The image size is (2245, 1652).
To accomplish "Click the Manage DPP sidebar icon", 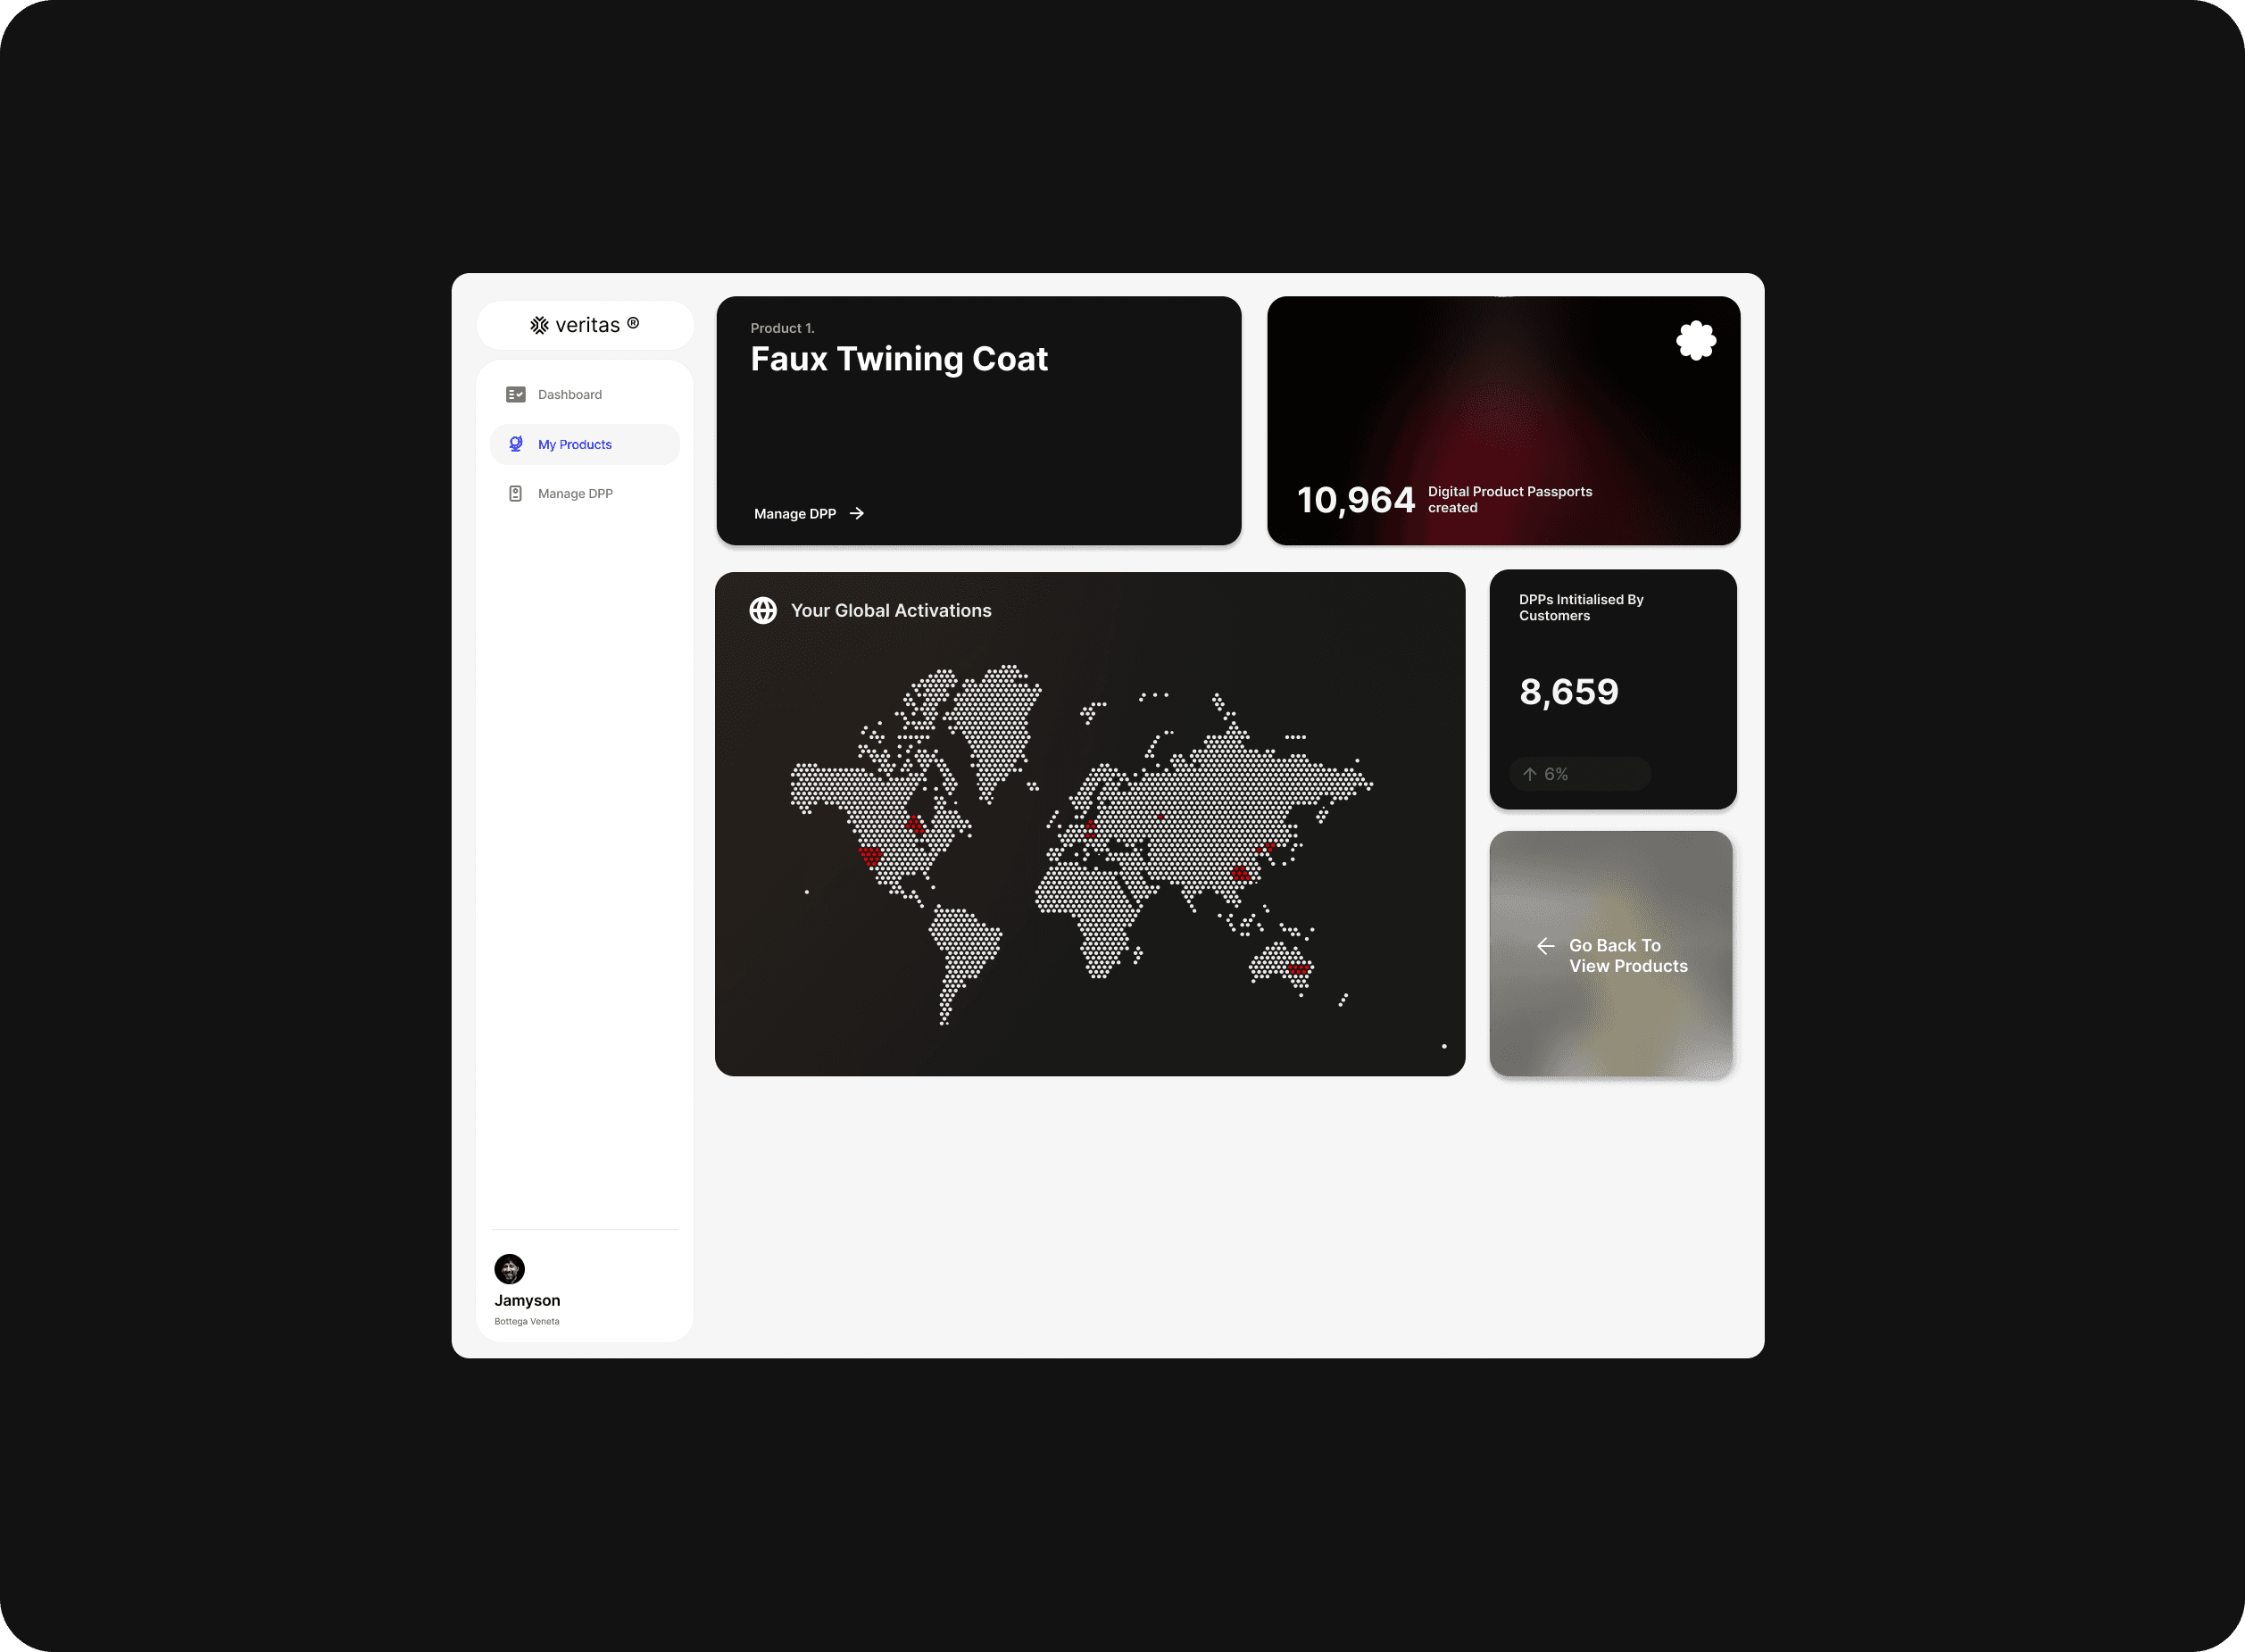I will point(516,493).
